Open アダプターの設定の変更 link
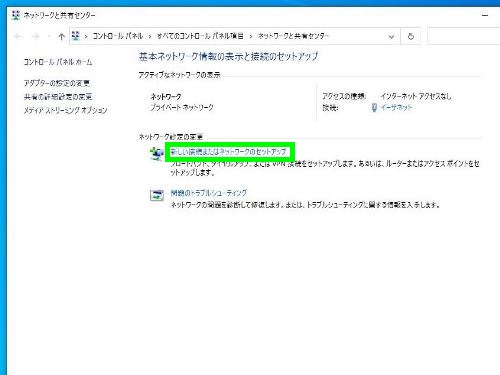500x375 pixels. click(x=57, y=83)
